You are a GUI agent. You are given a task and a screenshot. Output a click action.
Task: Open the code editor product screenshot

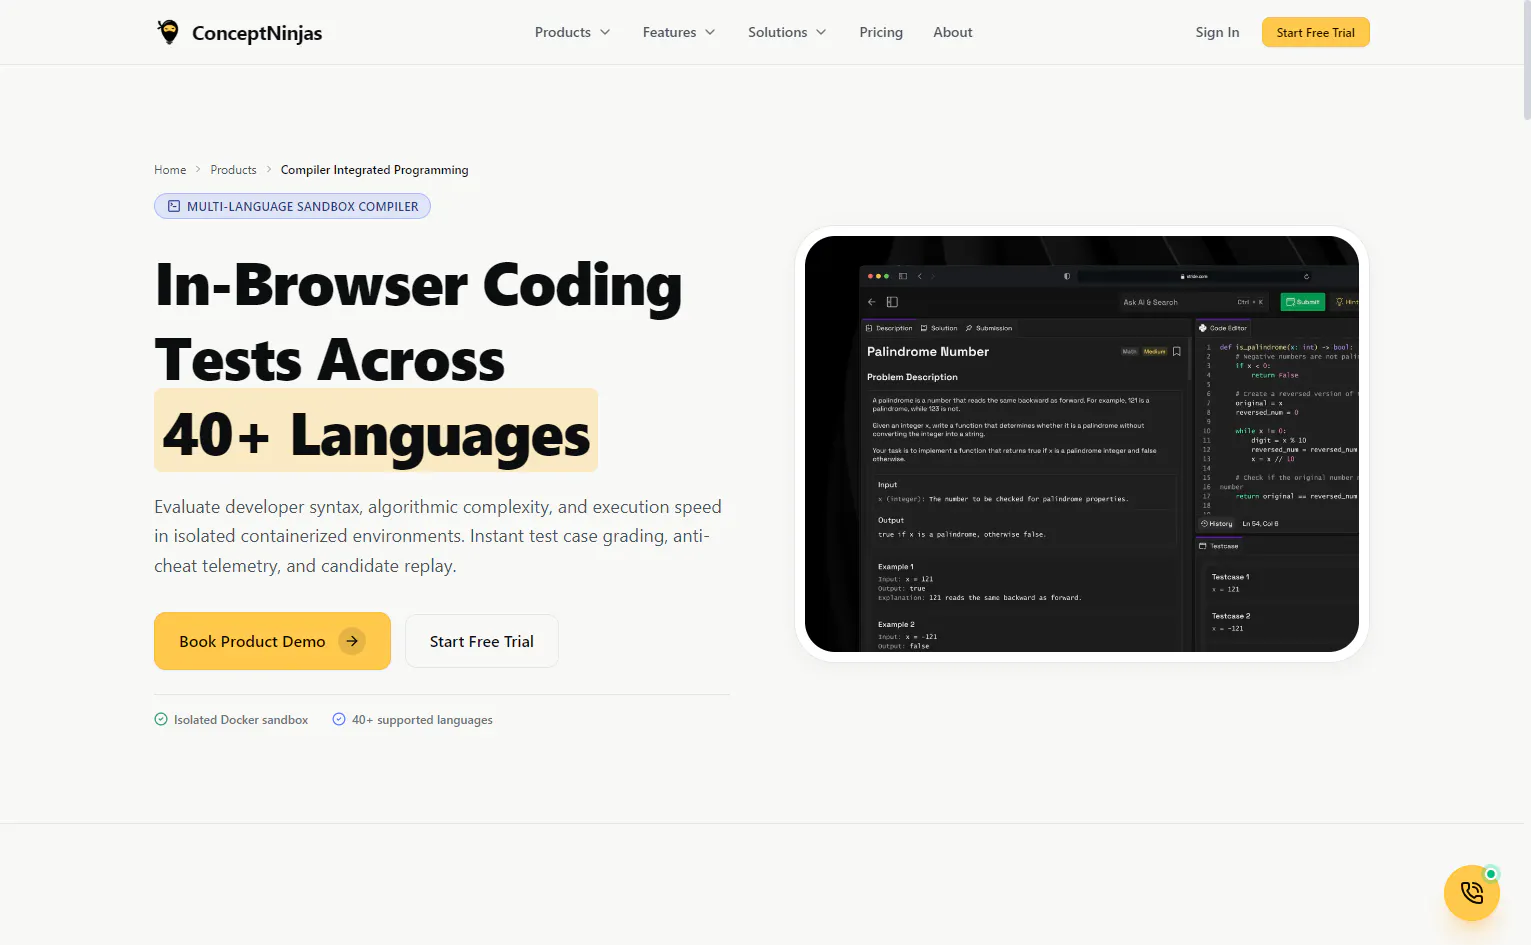point(1082,444)
